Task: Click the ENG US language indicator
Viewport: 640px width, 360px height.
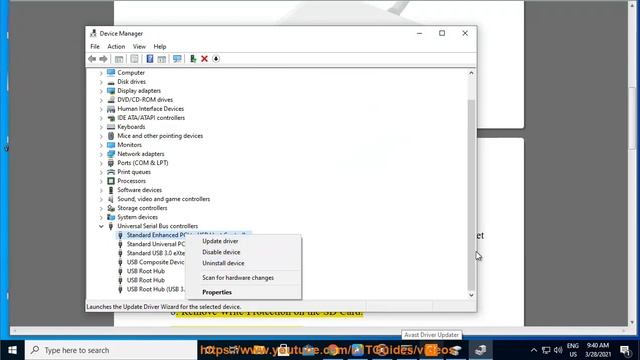Action: click(x=573, y=350)
